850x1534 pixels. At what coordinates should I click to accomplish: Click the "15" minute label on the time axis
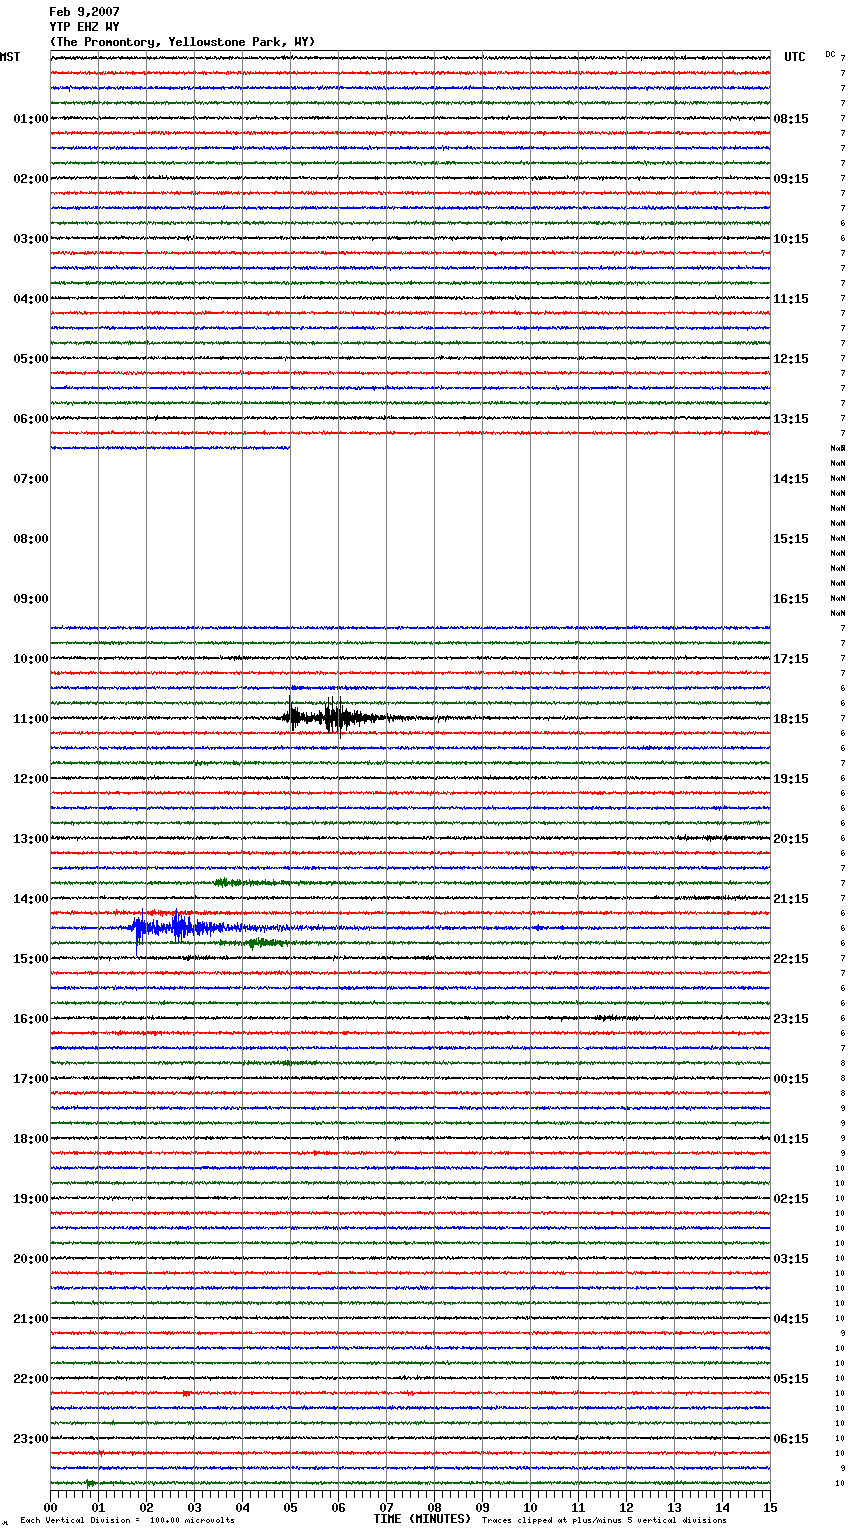coord(770,1507)
